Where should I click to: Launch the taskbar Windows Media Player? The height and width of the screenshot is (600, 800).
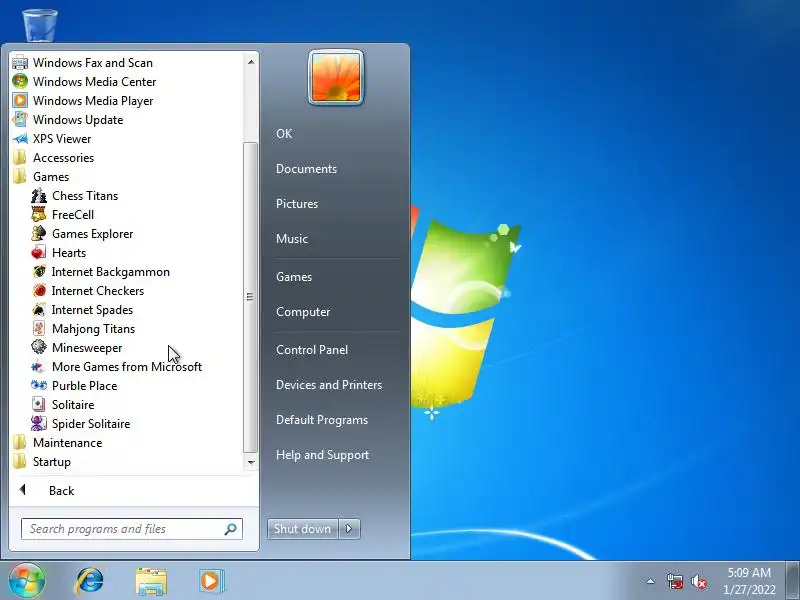pos(211,581)
